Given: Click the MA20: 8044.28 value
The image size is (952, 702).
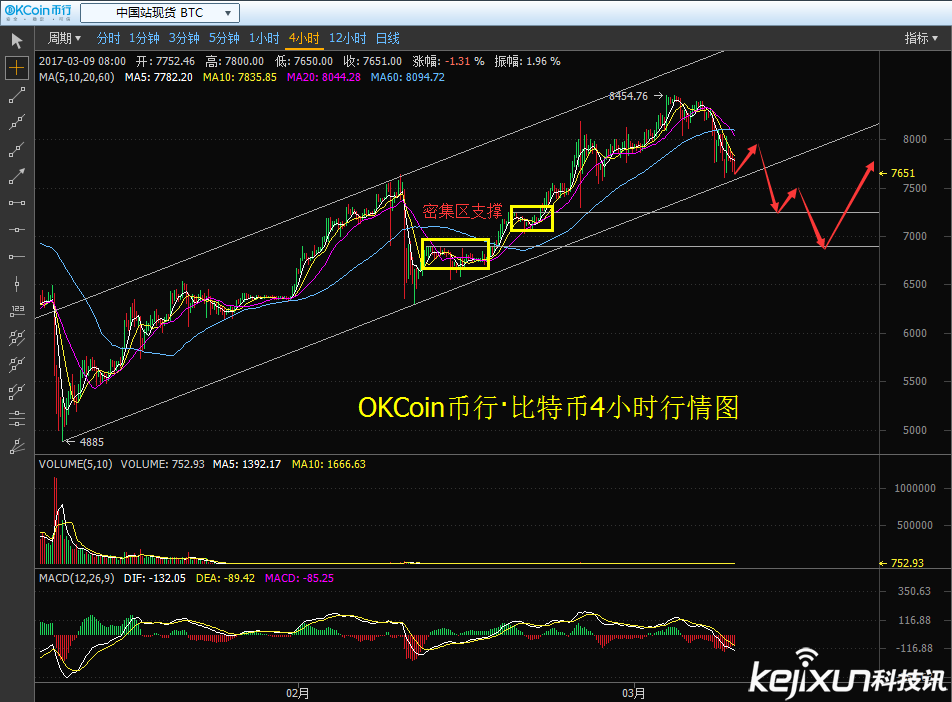Looking at the screenshot, I should (324, 77).
